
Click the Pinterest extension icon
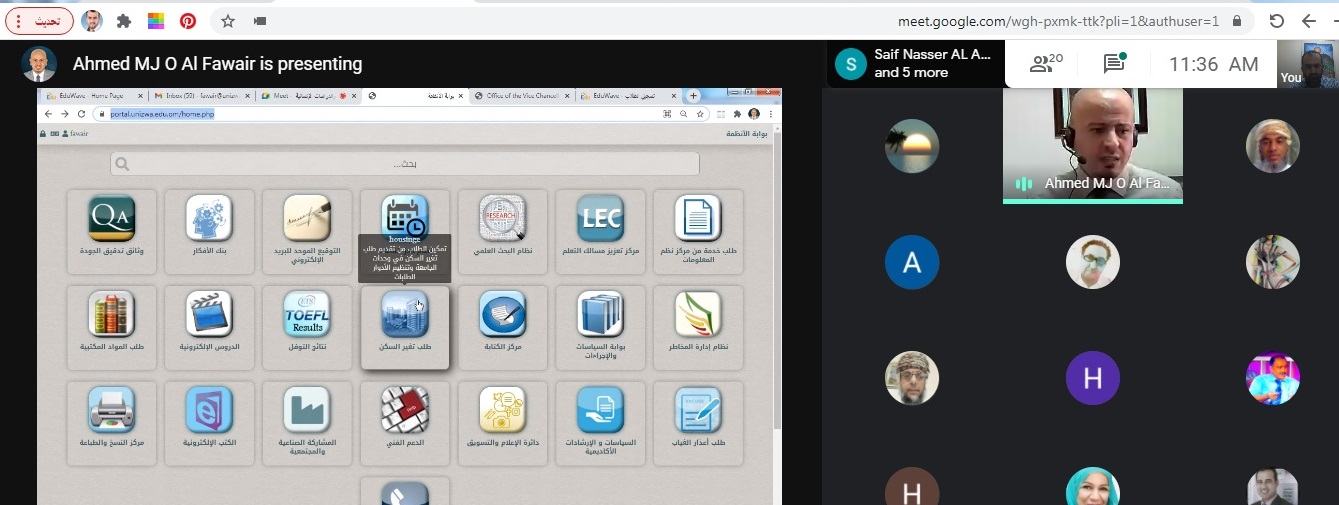click(188, 20)
